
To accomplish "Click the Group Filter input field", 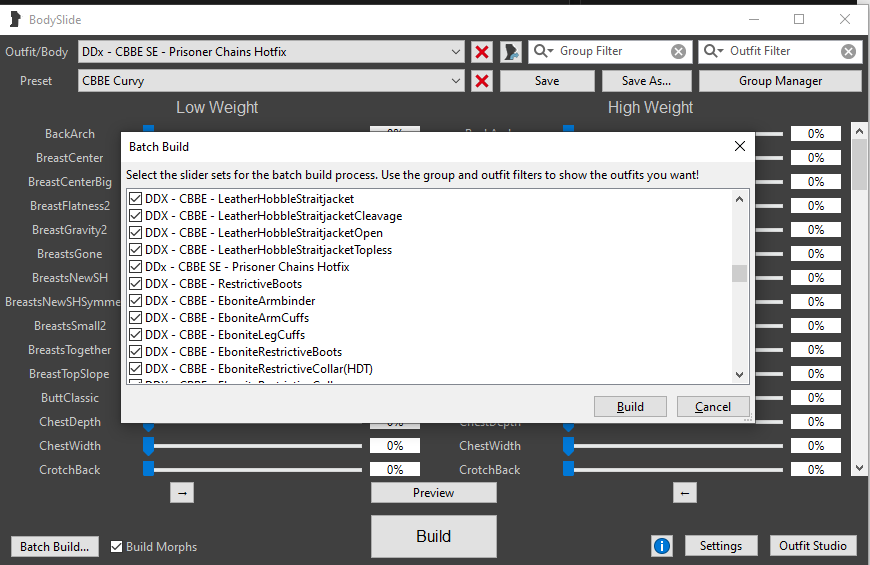I will pos(610,51).
